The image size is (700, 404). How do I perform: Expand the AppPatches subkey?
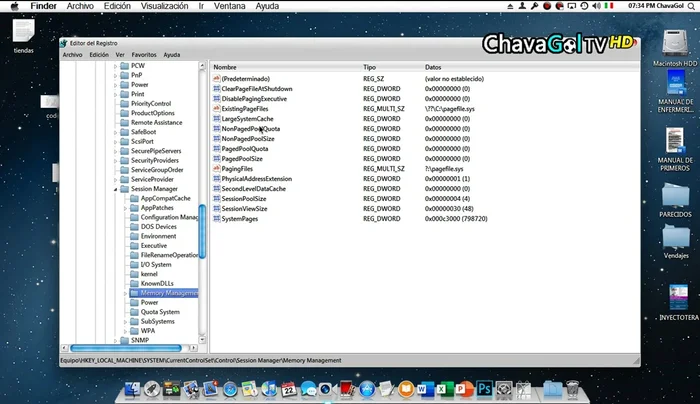tap(125, 208)
